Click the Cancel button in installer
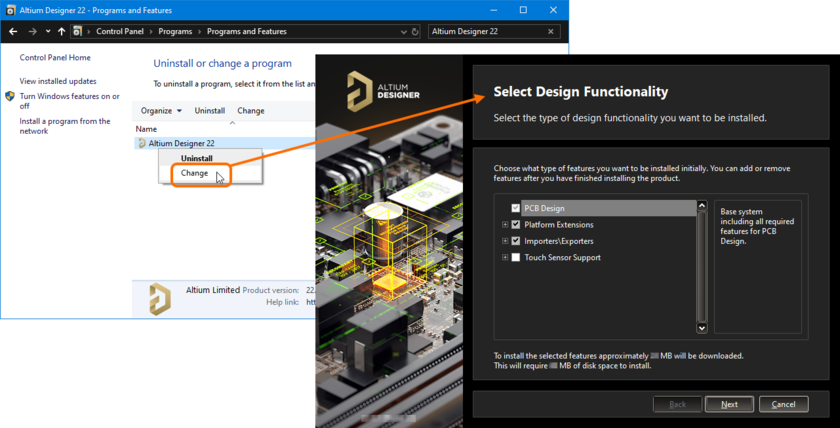Image resolution: width=840 pixels, height=428 pixels. click(x=784, y=404)
